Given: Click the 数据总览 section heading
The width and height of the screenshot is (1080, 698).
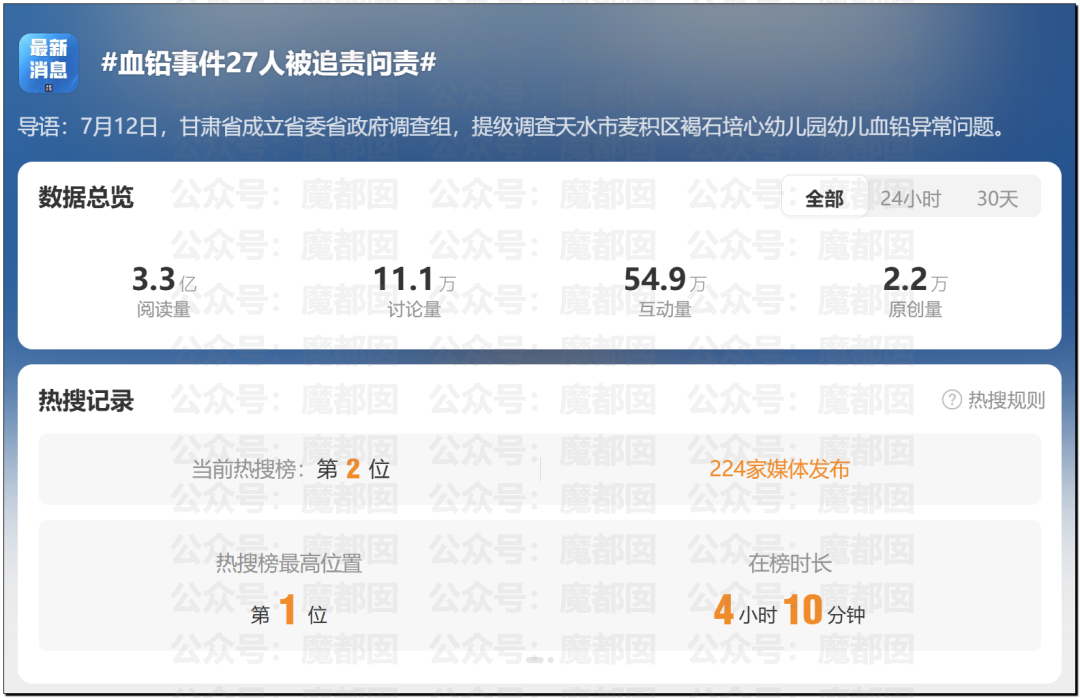Looking at the screenshot, I should pos(86,197).
